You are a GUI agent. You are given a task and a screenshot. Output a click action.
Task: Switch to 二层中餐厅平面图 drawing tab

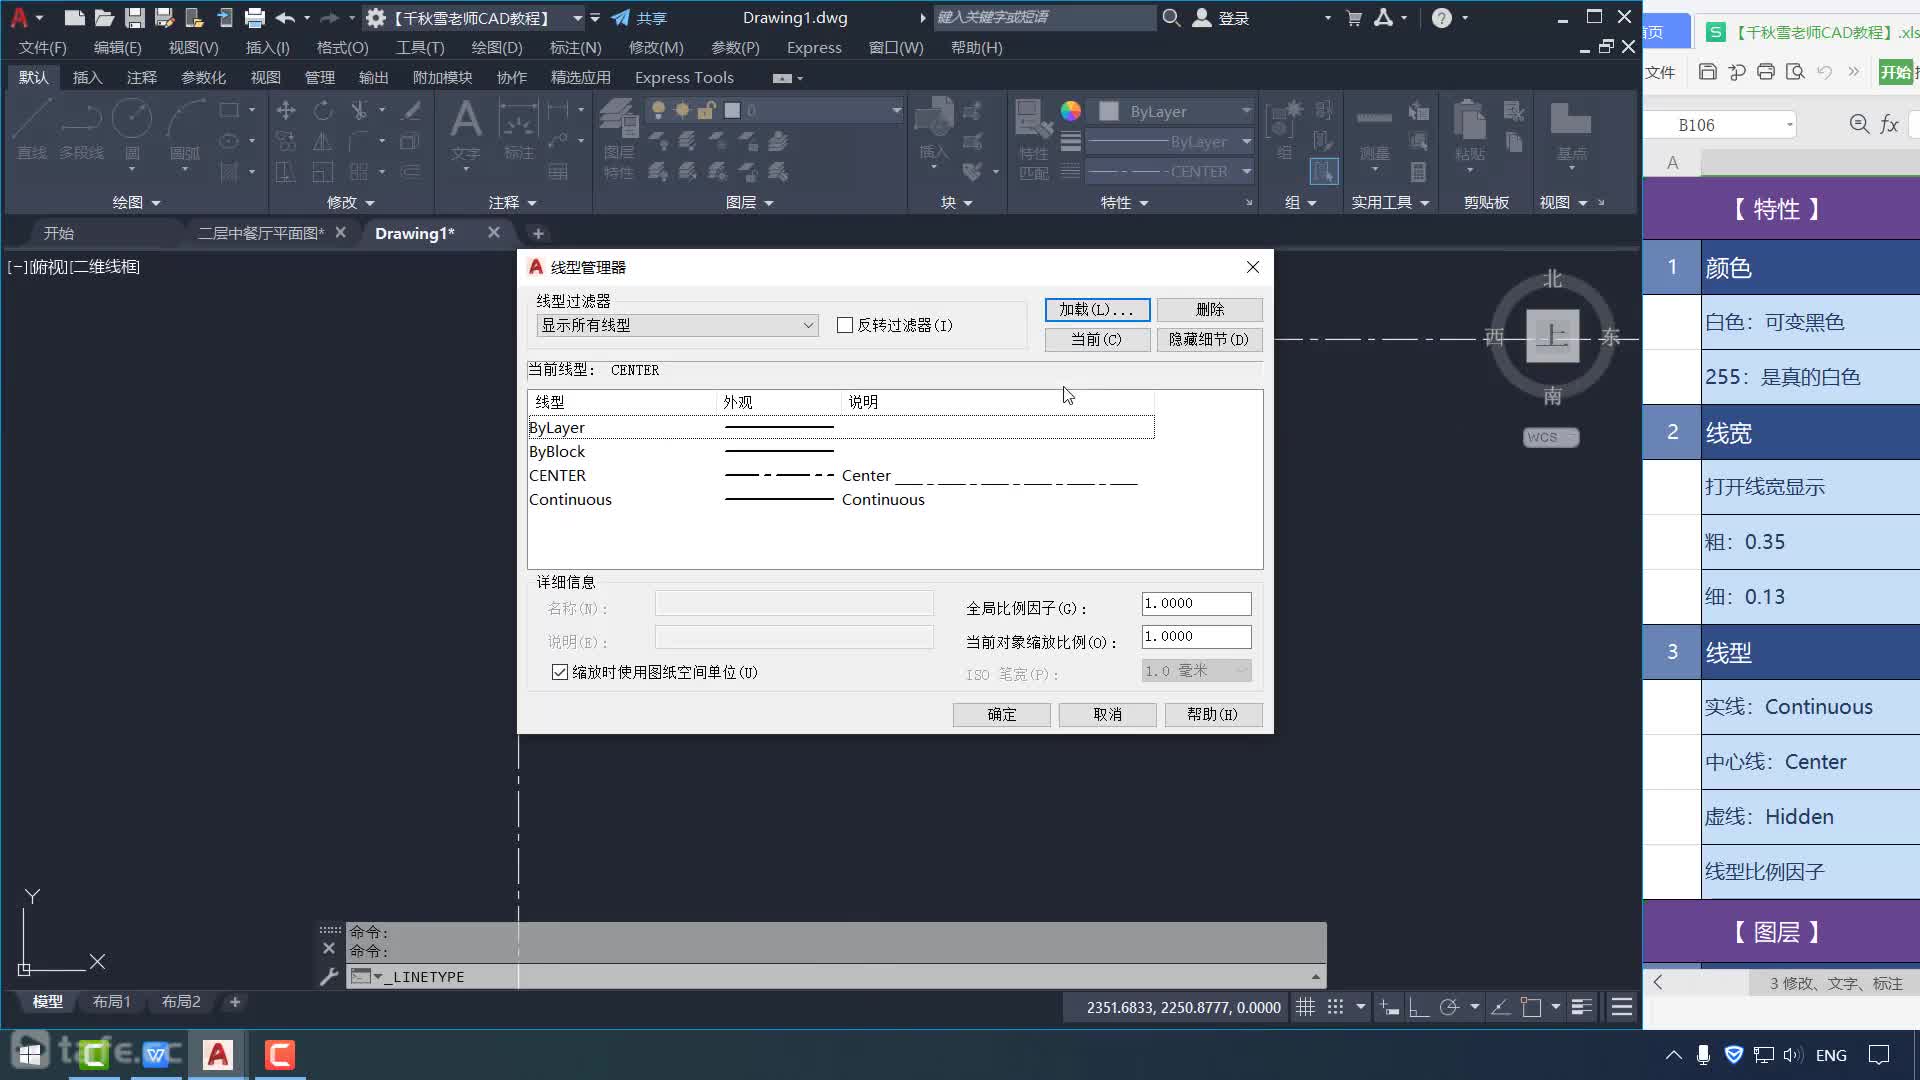point(260,233)
